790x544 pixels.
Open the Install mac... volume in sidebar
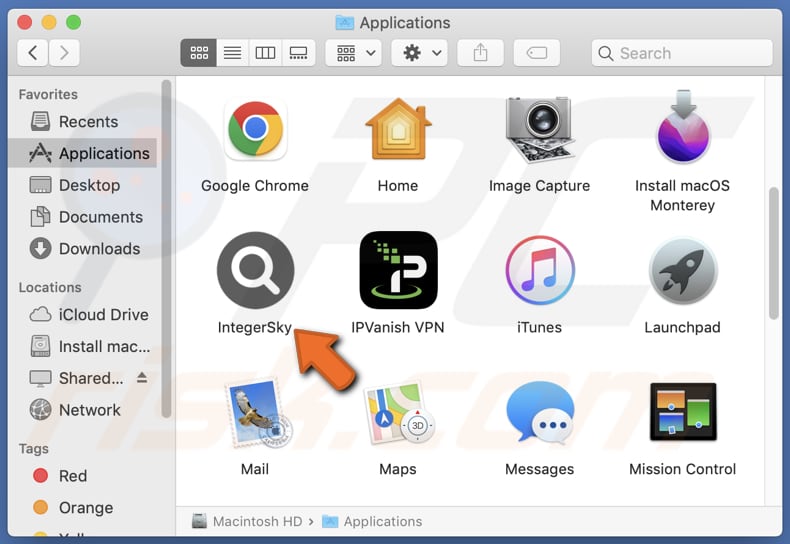point(83,346)
